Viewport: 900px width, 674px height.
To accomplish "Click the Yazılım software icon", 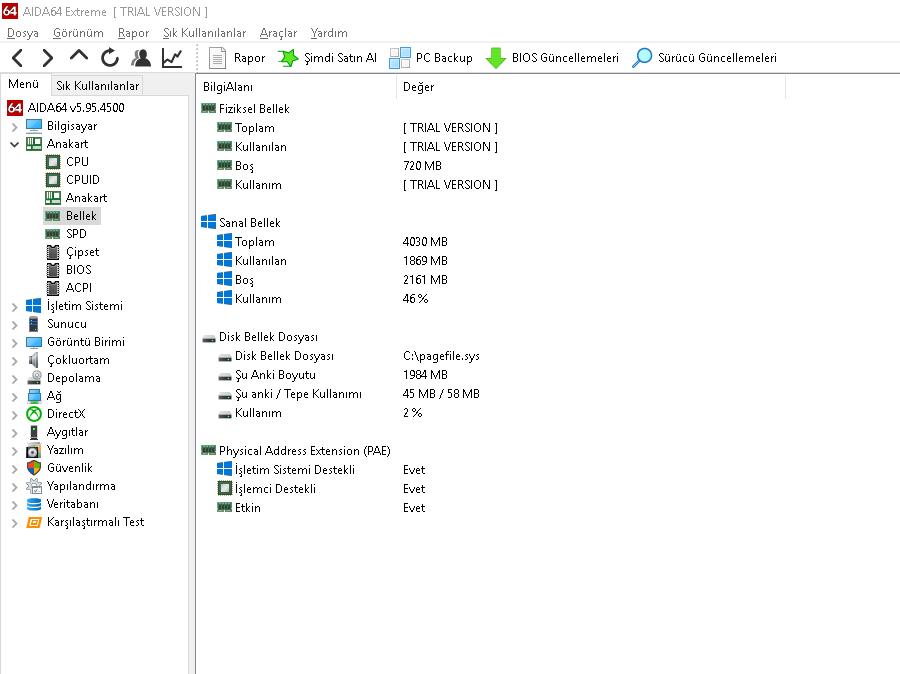I will coord(34,450).
